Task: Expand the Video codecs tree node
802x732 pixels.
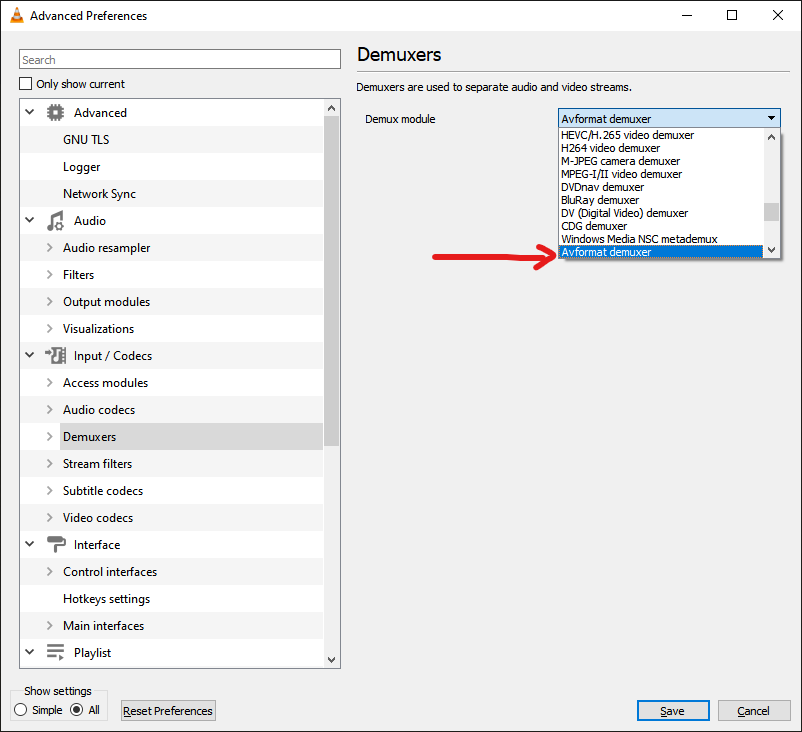Action: pos(50,518)
